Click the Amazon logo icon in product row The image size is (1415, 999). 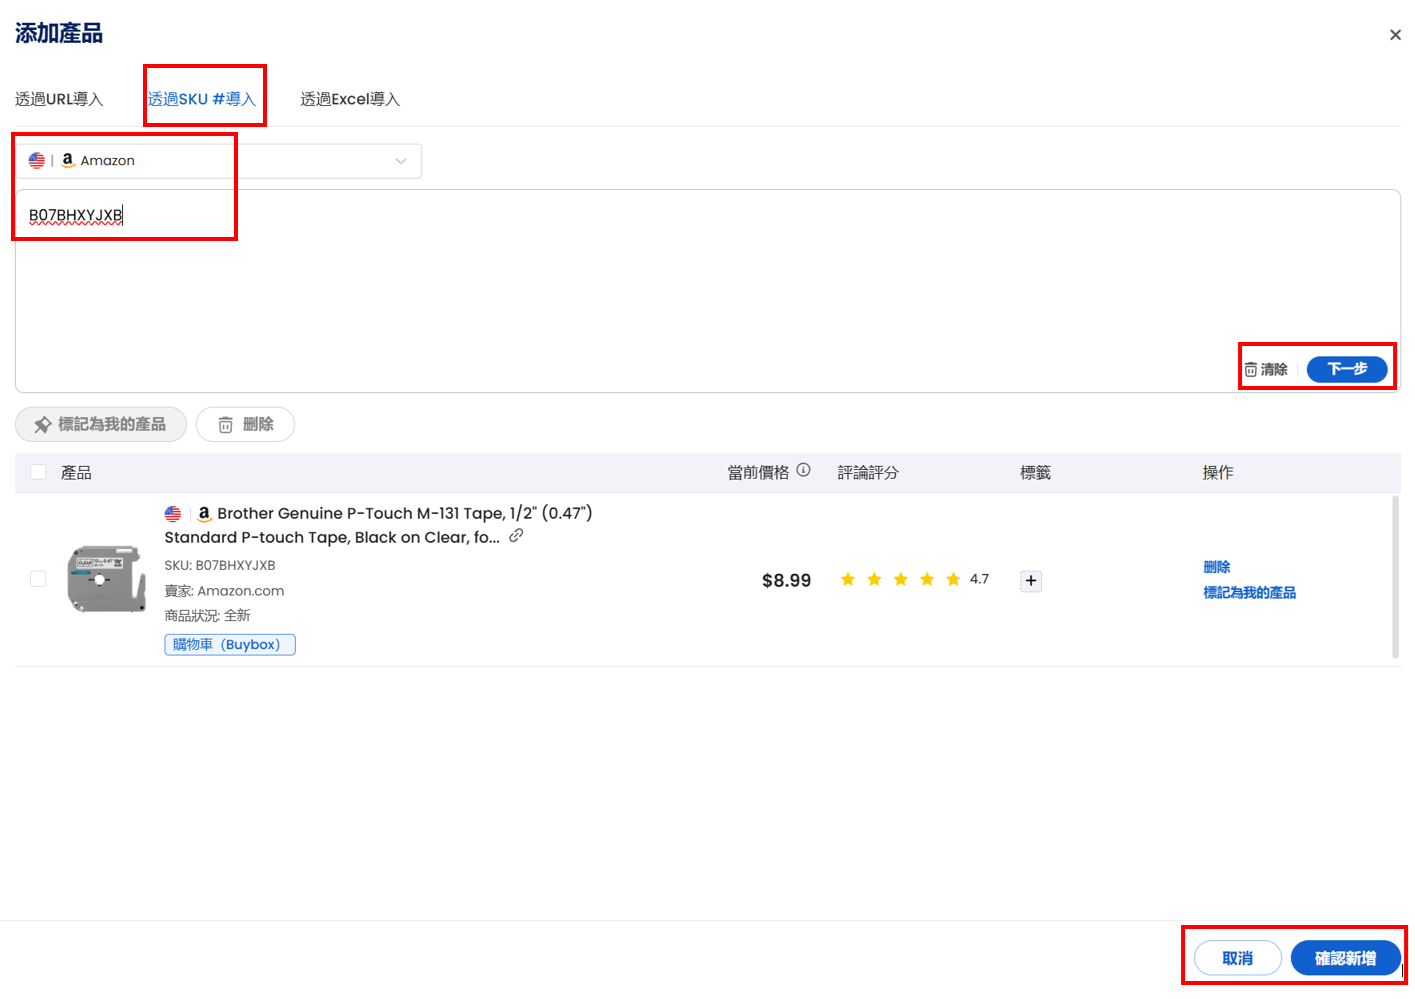pyautogui.click(x=204, y=514)
